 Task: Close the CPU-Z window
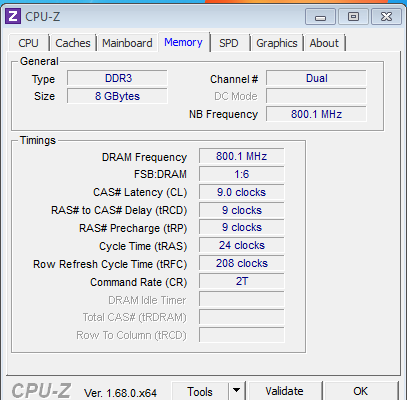[386, 17]
